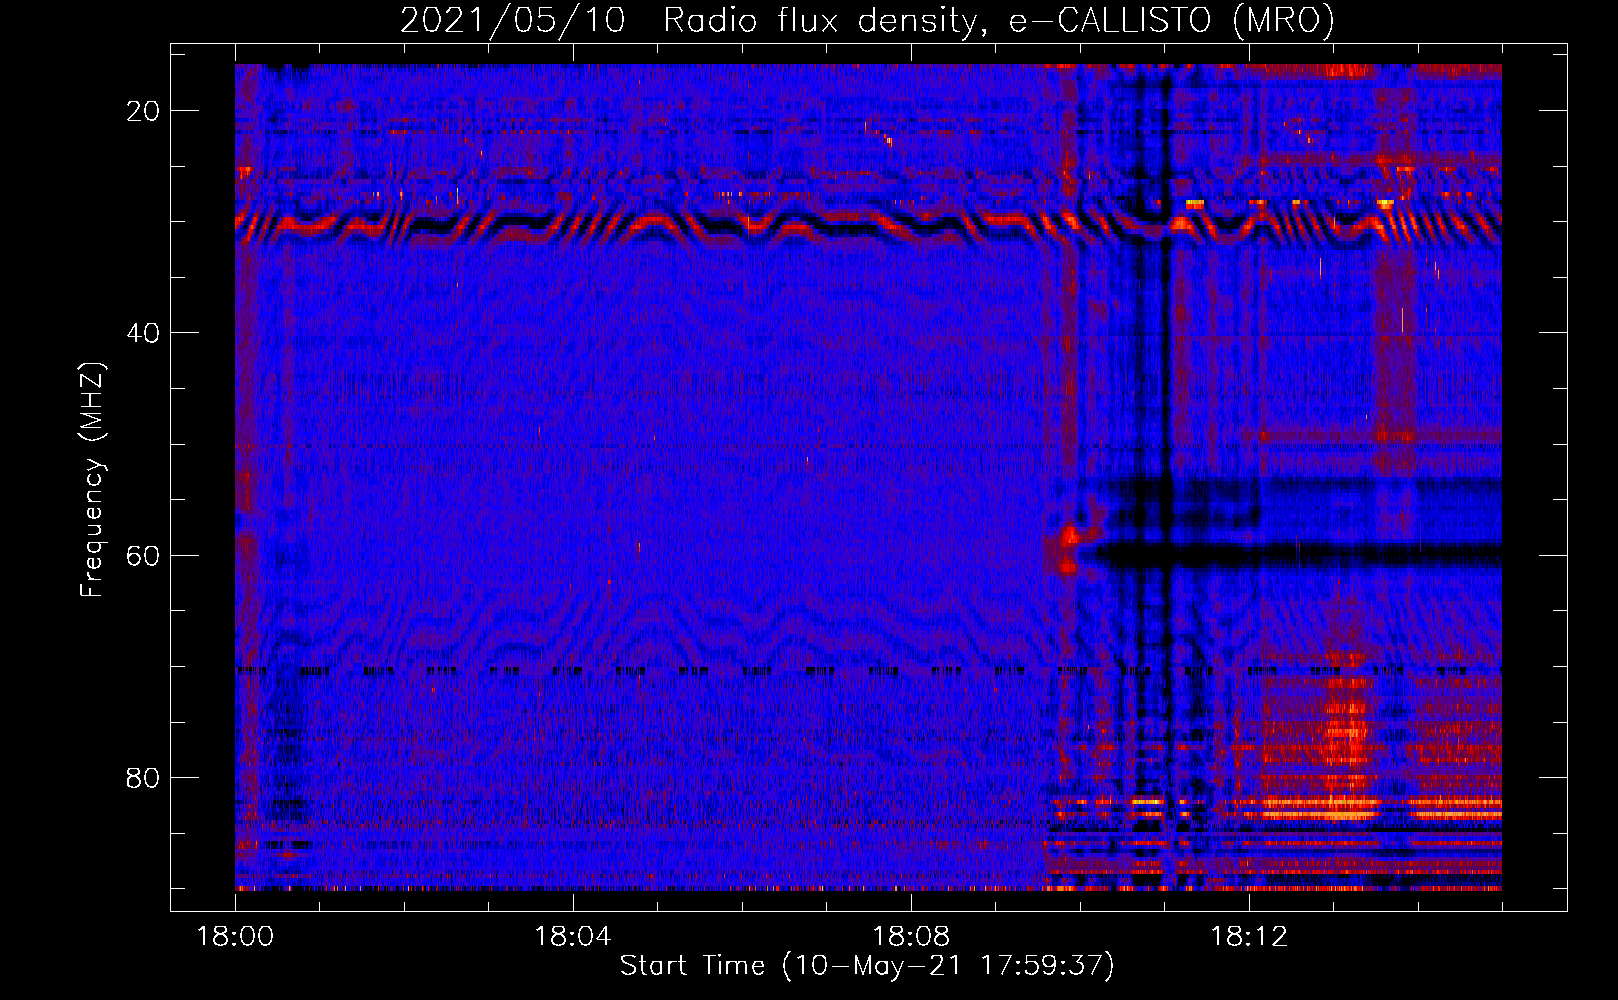The height and width of the screenshot is (1000, 1618).
Task: Click the 'Start Time (10-May-21 17:59:37)' label
Action: click(866, 966)
